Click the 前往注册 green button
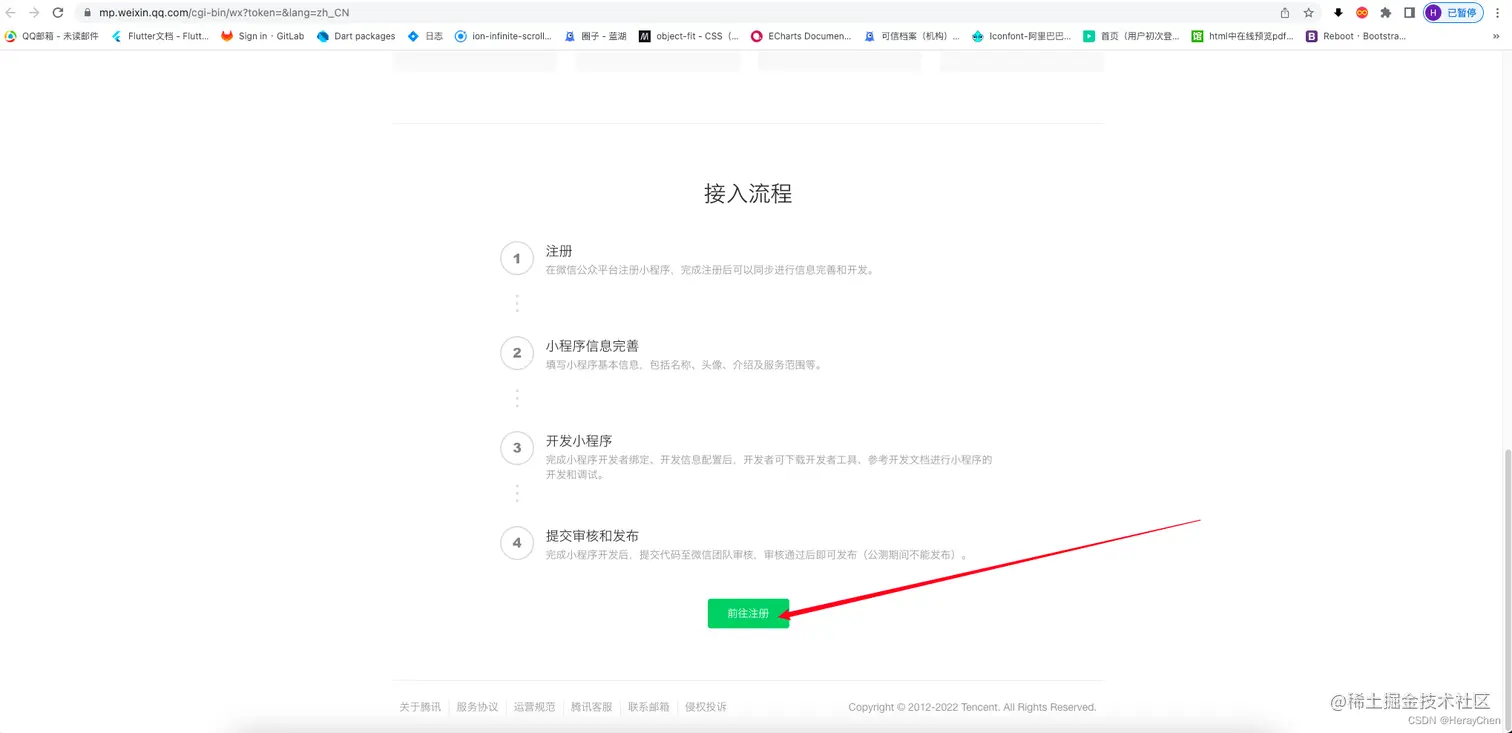This screenshot has width=1512, height=733. (x=747, y=613)
